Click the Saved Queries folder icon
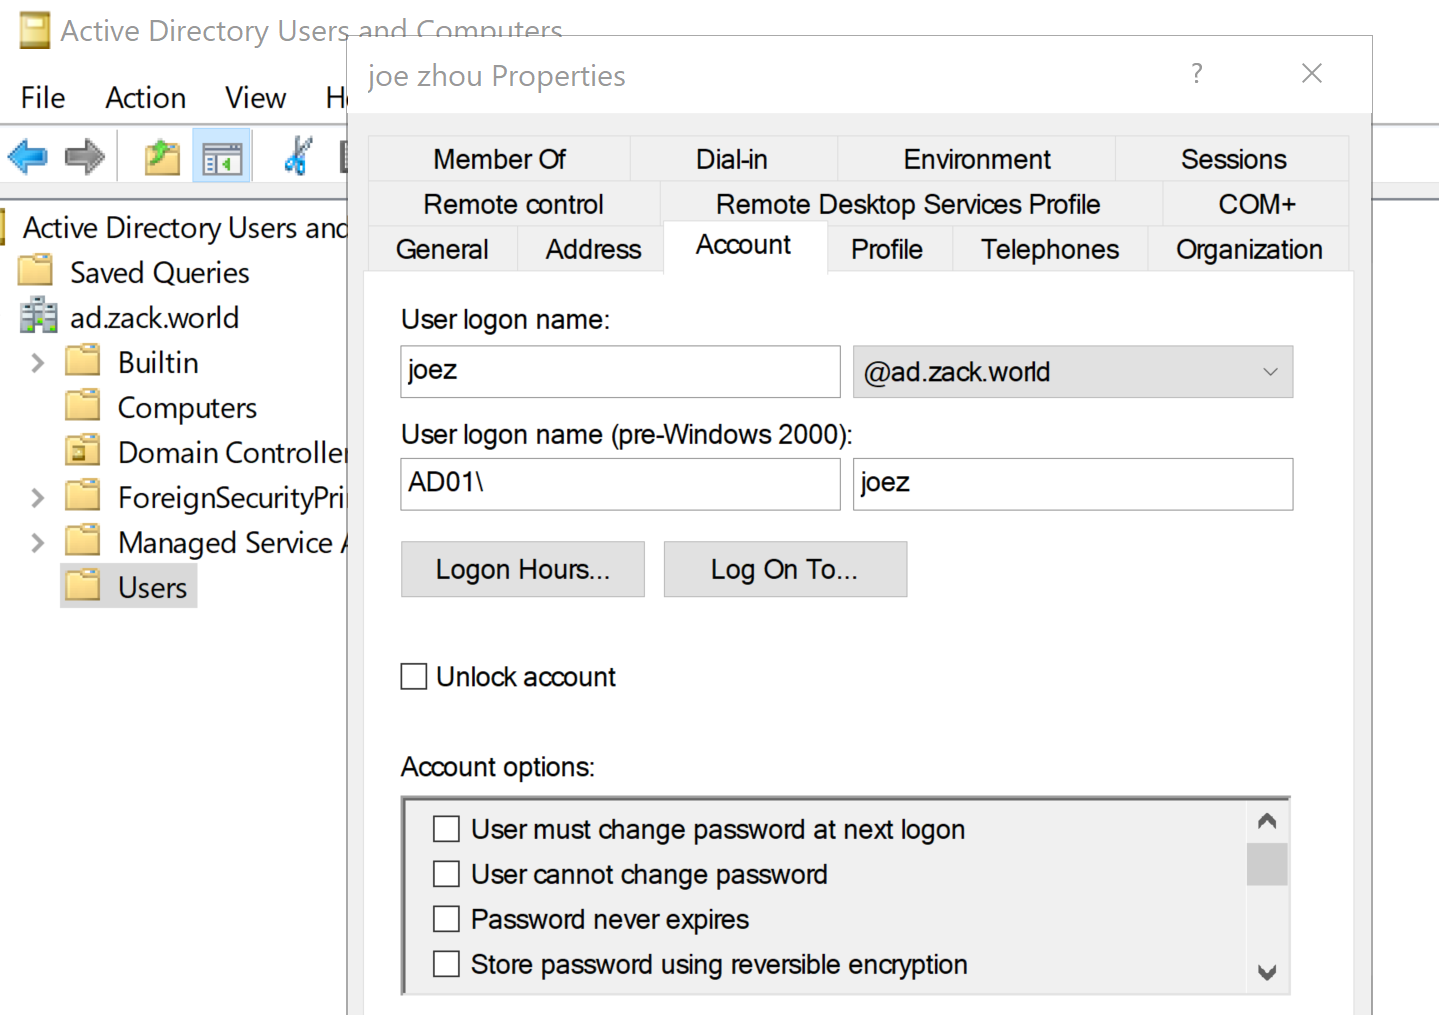 36,270
